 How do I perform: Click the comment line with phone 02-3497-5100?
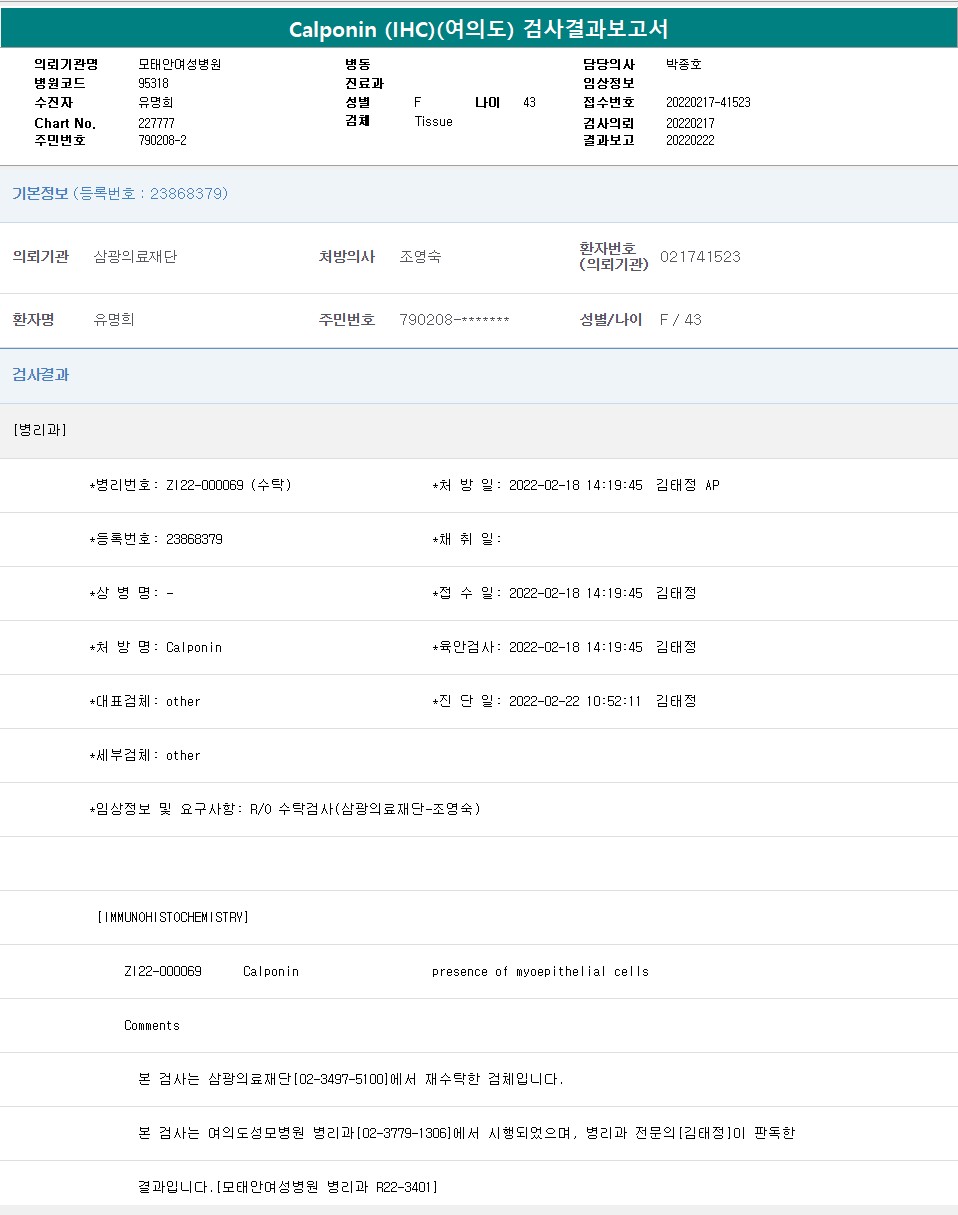pyautogui.click(x=350, y=1079)
